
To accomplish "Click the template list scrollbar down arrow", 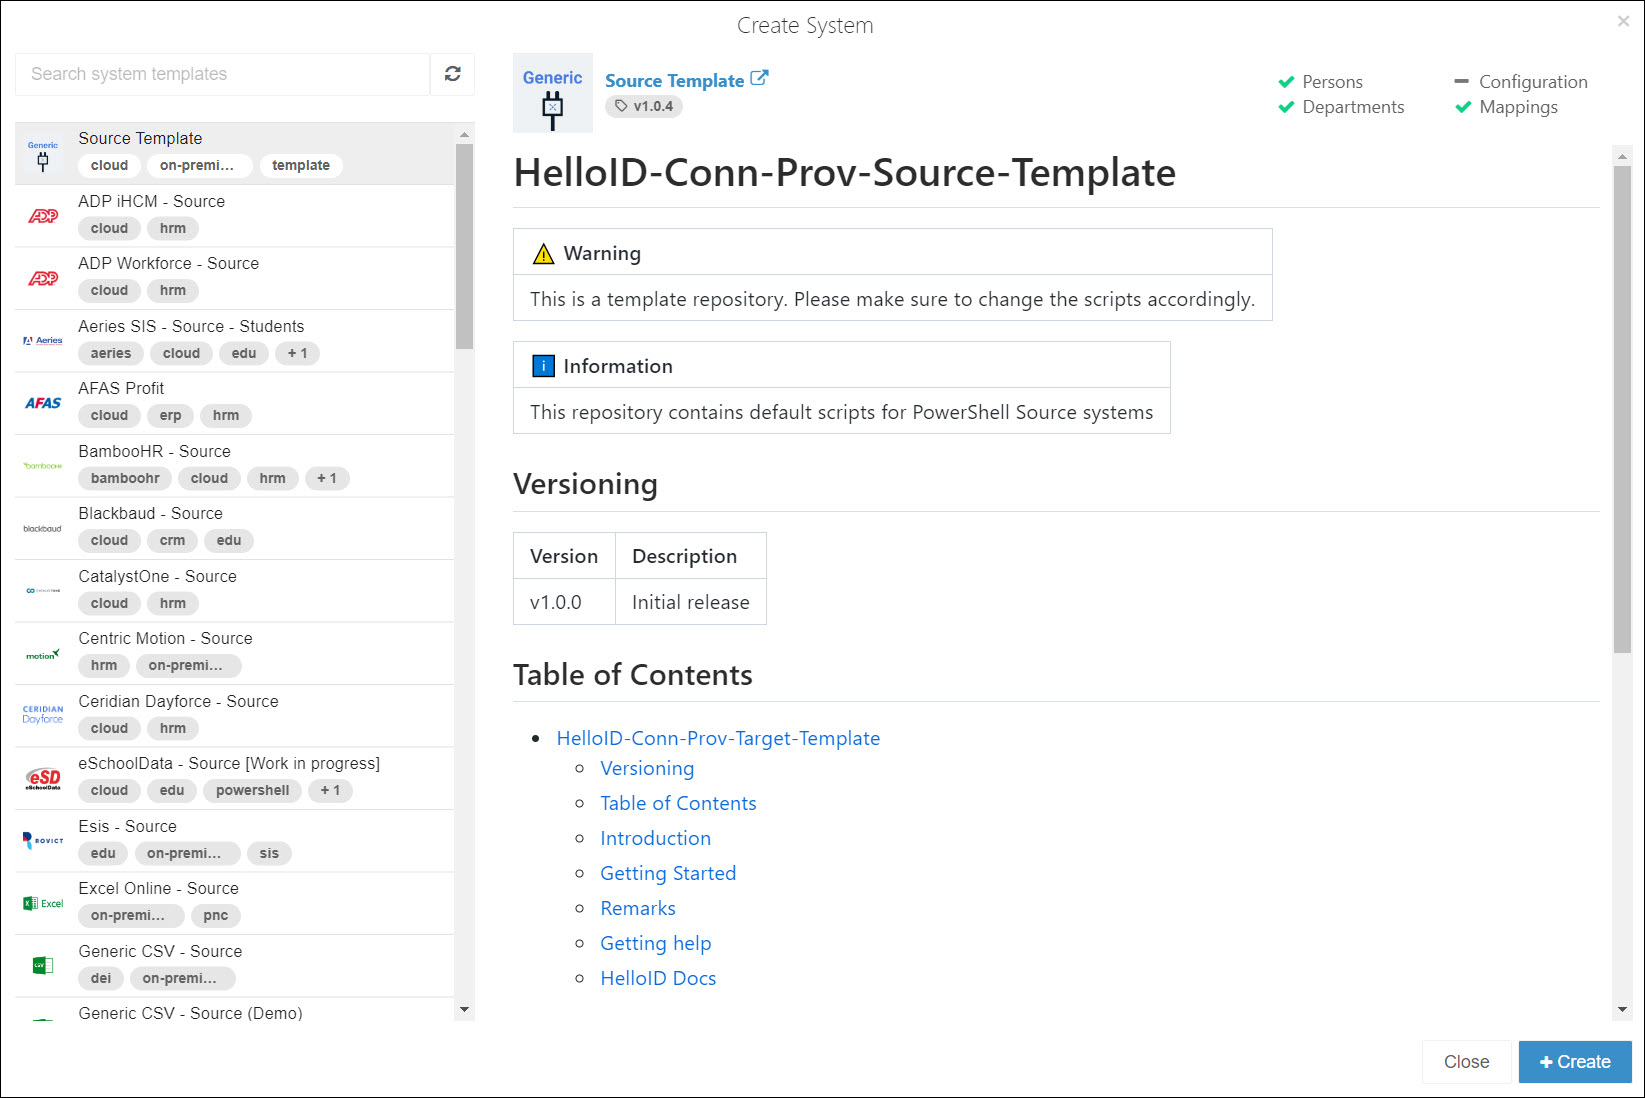I will click(464, 1010).
